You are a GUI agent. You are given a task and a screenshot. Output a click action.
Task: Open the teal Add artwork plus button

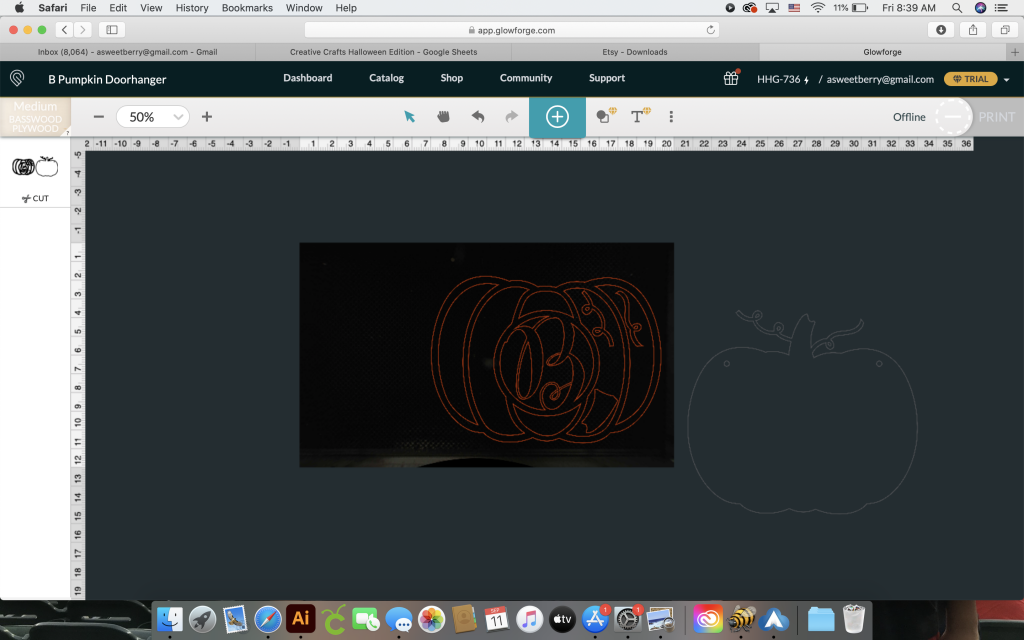557,117
